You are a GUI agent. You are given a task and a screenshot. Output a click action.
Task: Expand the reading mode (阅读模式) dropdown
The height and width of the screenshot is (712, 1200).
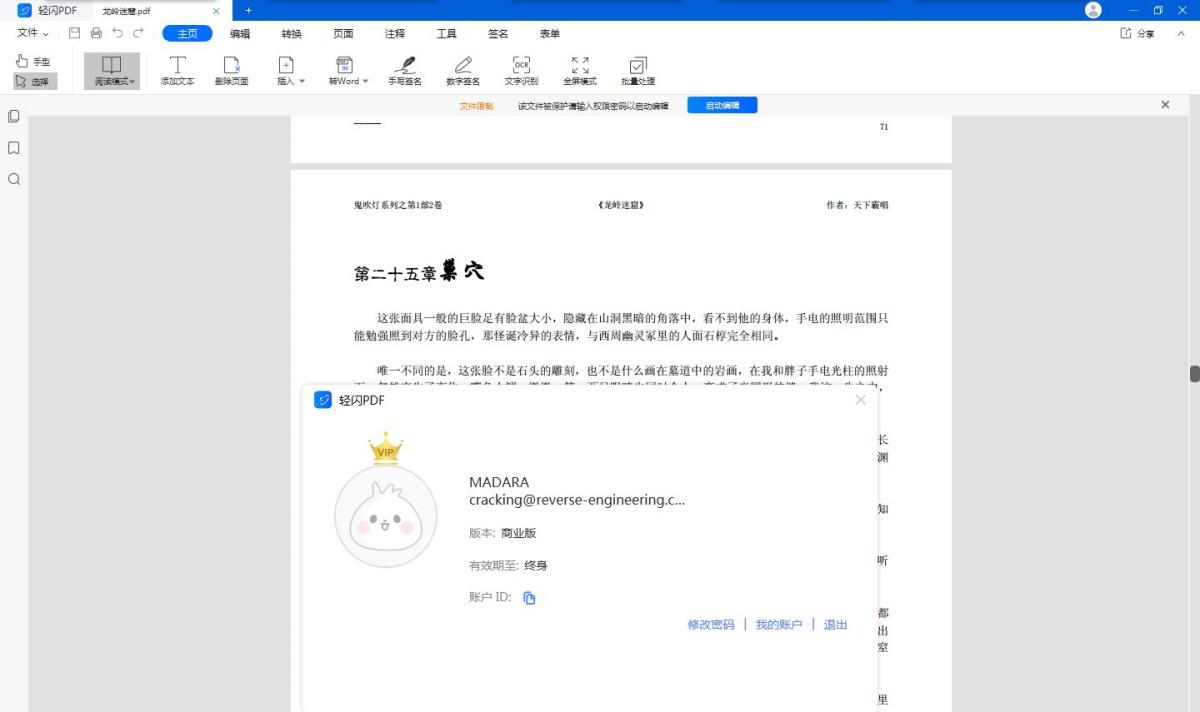tap(112, 71)
